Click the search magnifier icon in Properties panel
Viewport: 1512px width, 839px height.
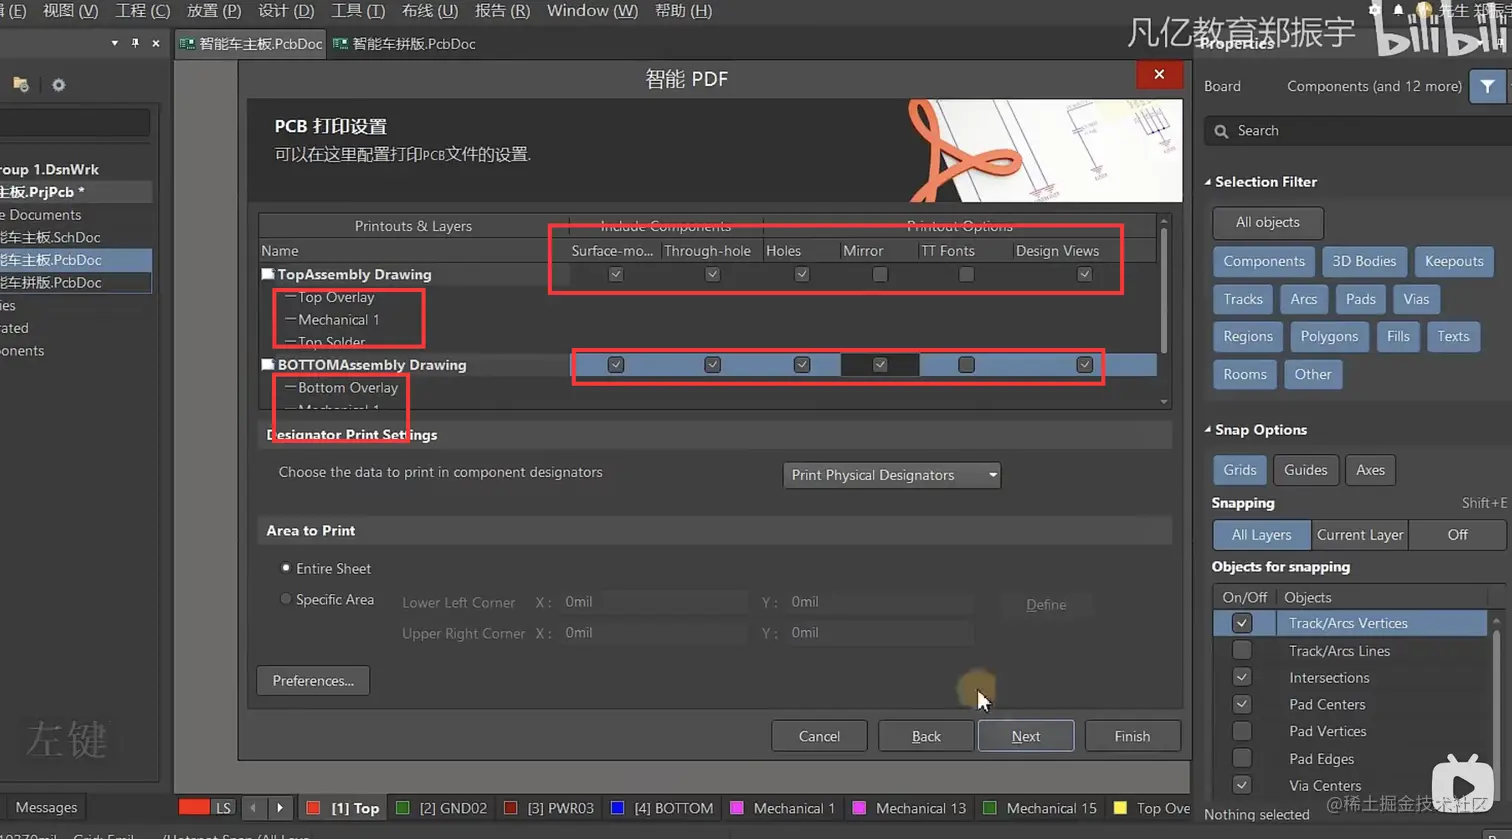coord(1221,131)
